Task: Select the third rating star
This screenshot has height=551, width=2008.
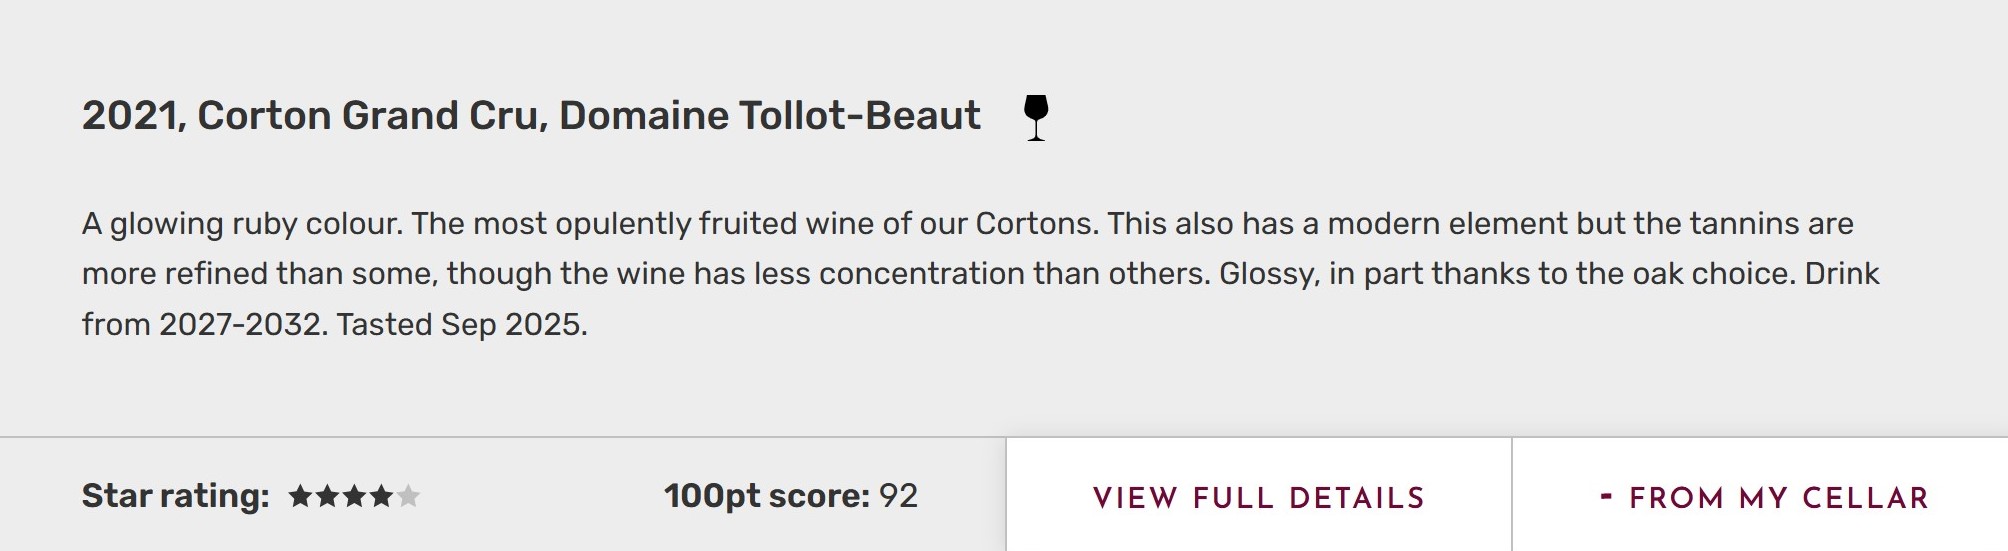Action: pos(354,496)
